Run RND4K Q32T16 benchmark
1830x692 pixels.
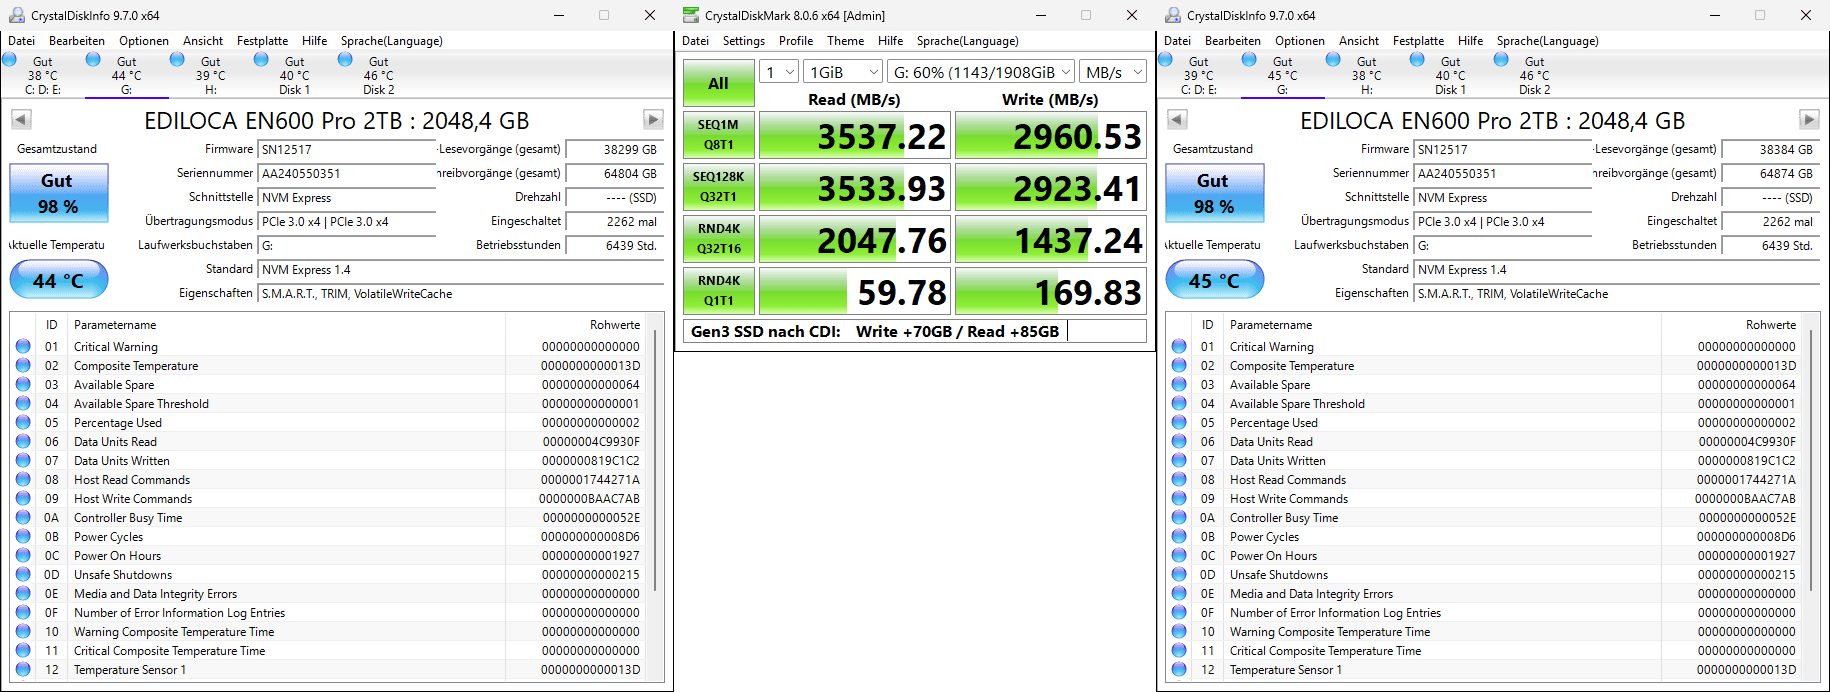coord(718,239)
